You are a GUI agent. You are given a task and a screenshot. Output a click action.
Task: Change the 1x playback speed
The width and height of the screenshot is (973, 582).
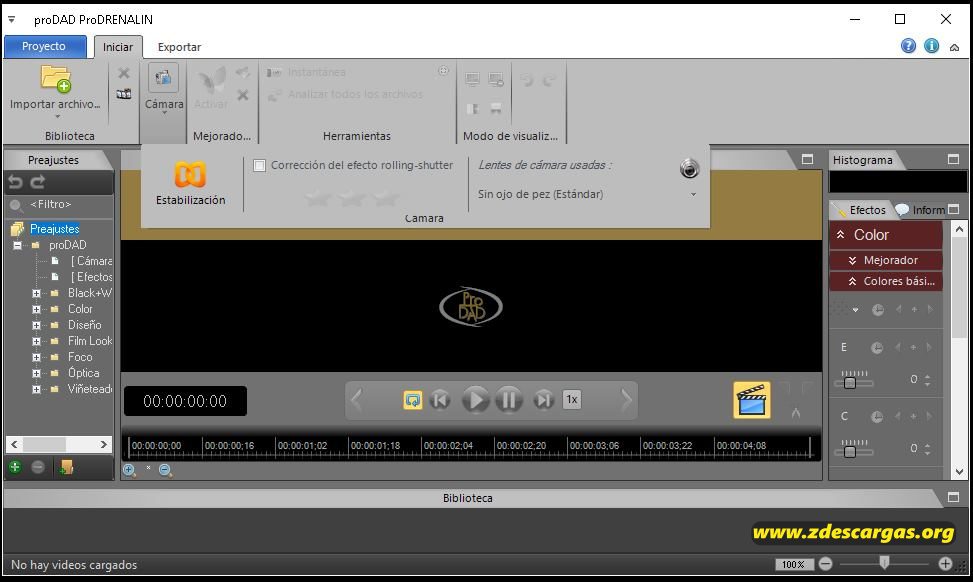click(x=572, y=400)
